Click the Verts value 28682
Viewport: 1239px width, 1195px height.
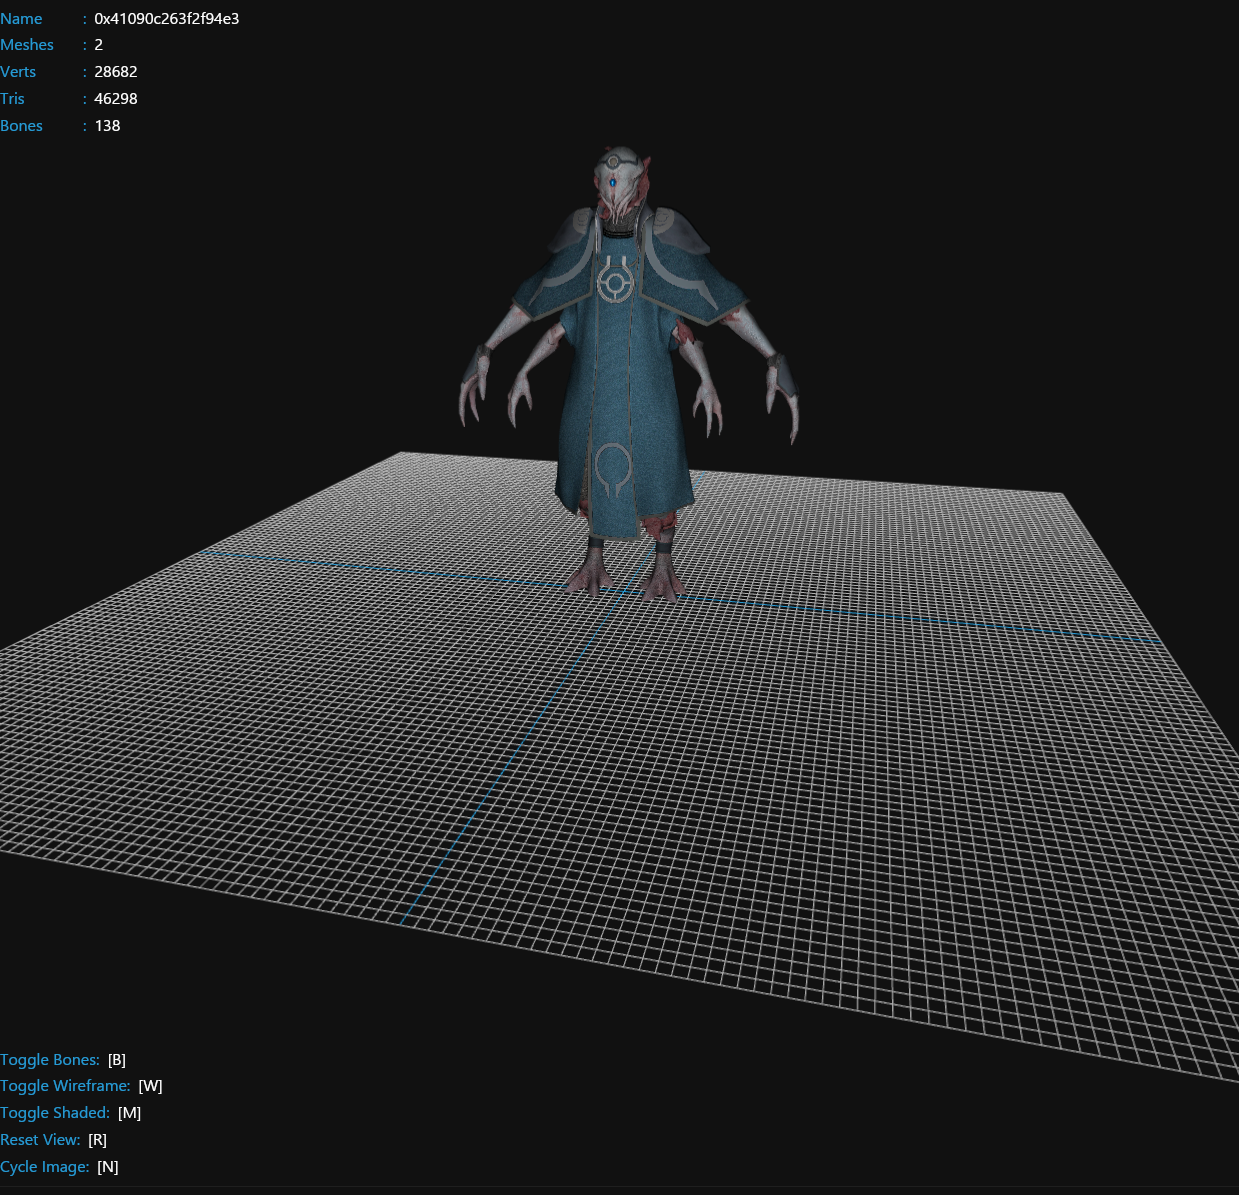tap(116, 72)
